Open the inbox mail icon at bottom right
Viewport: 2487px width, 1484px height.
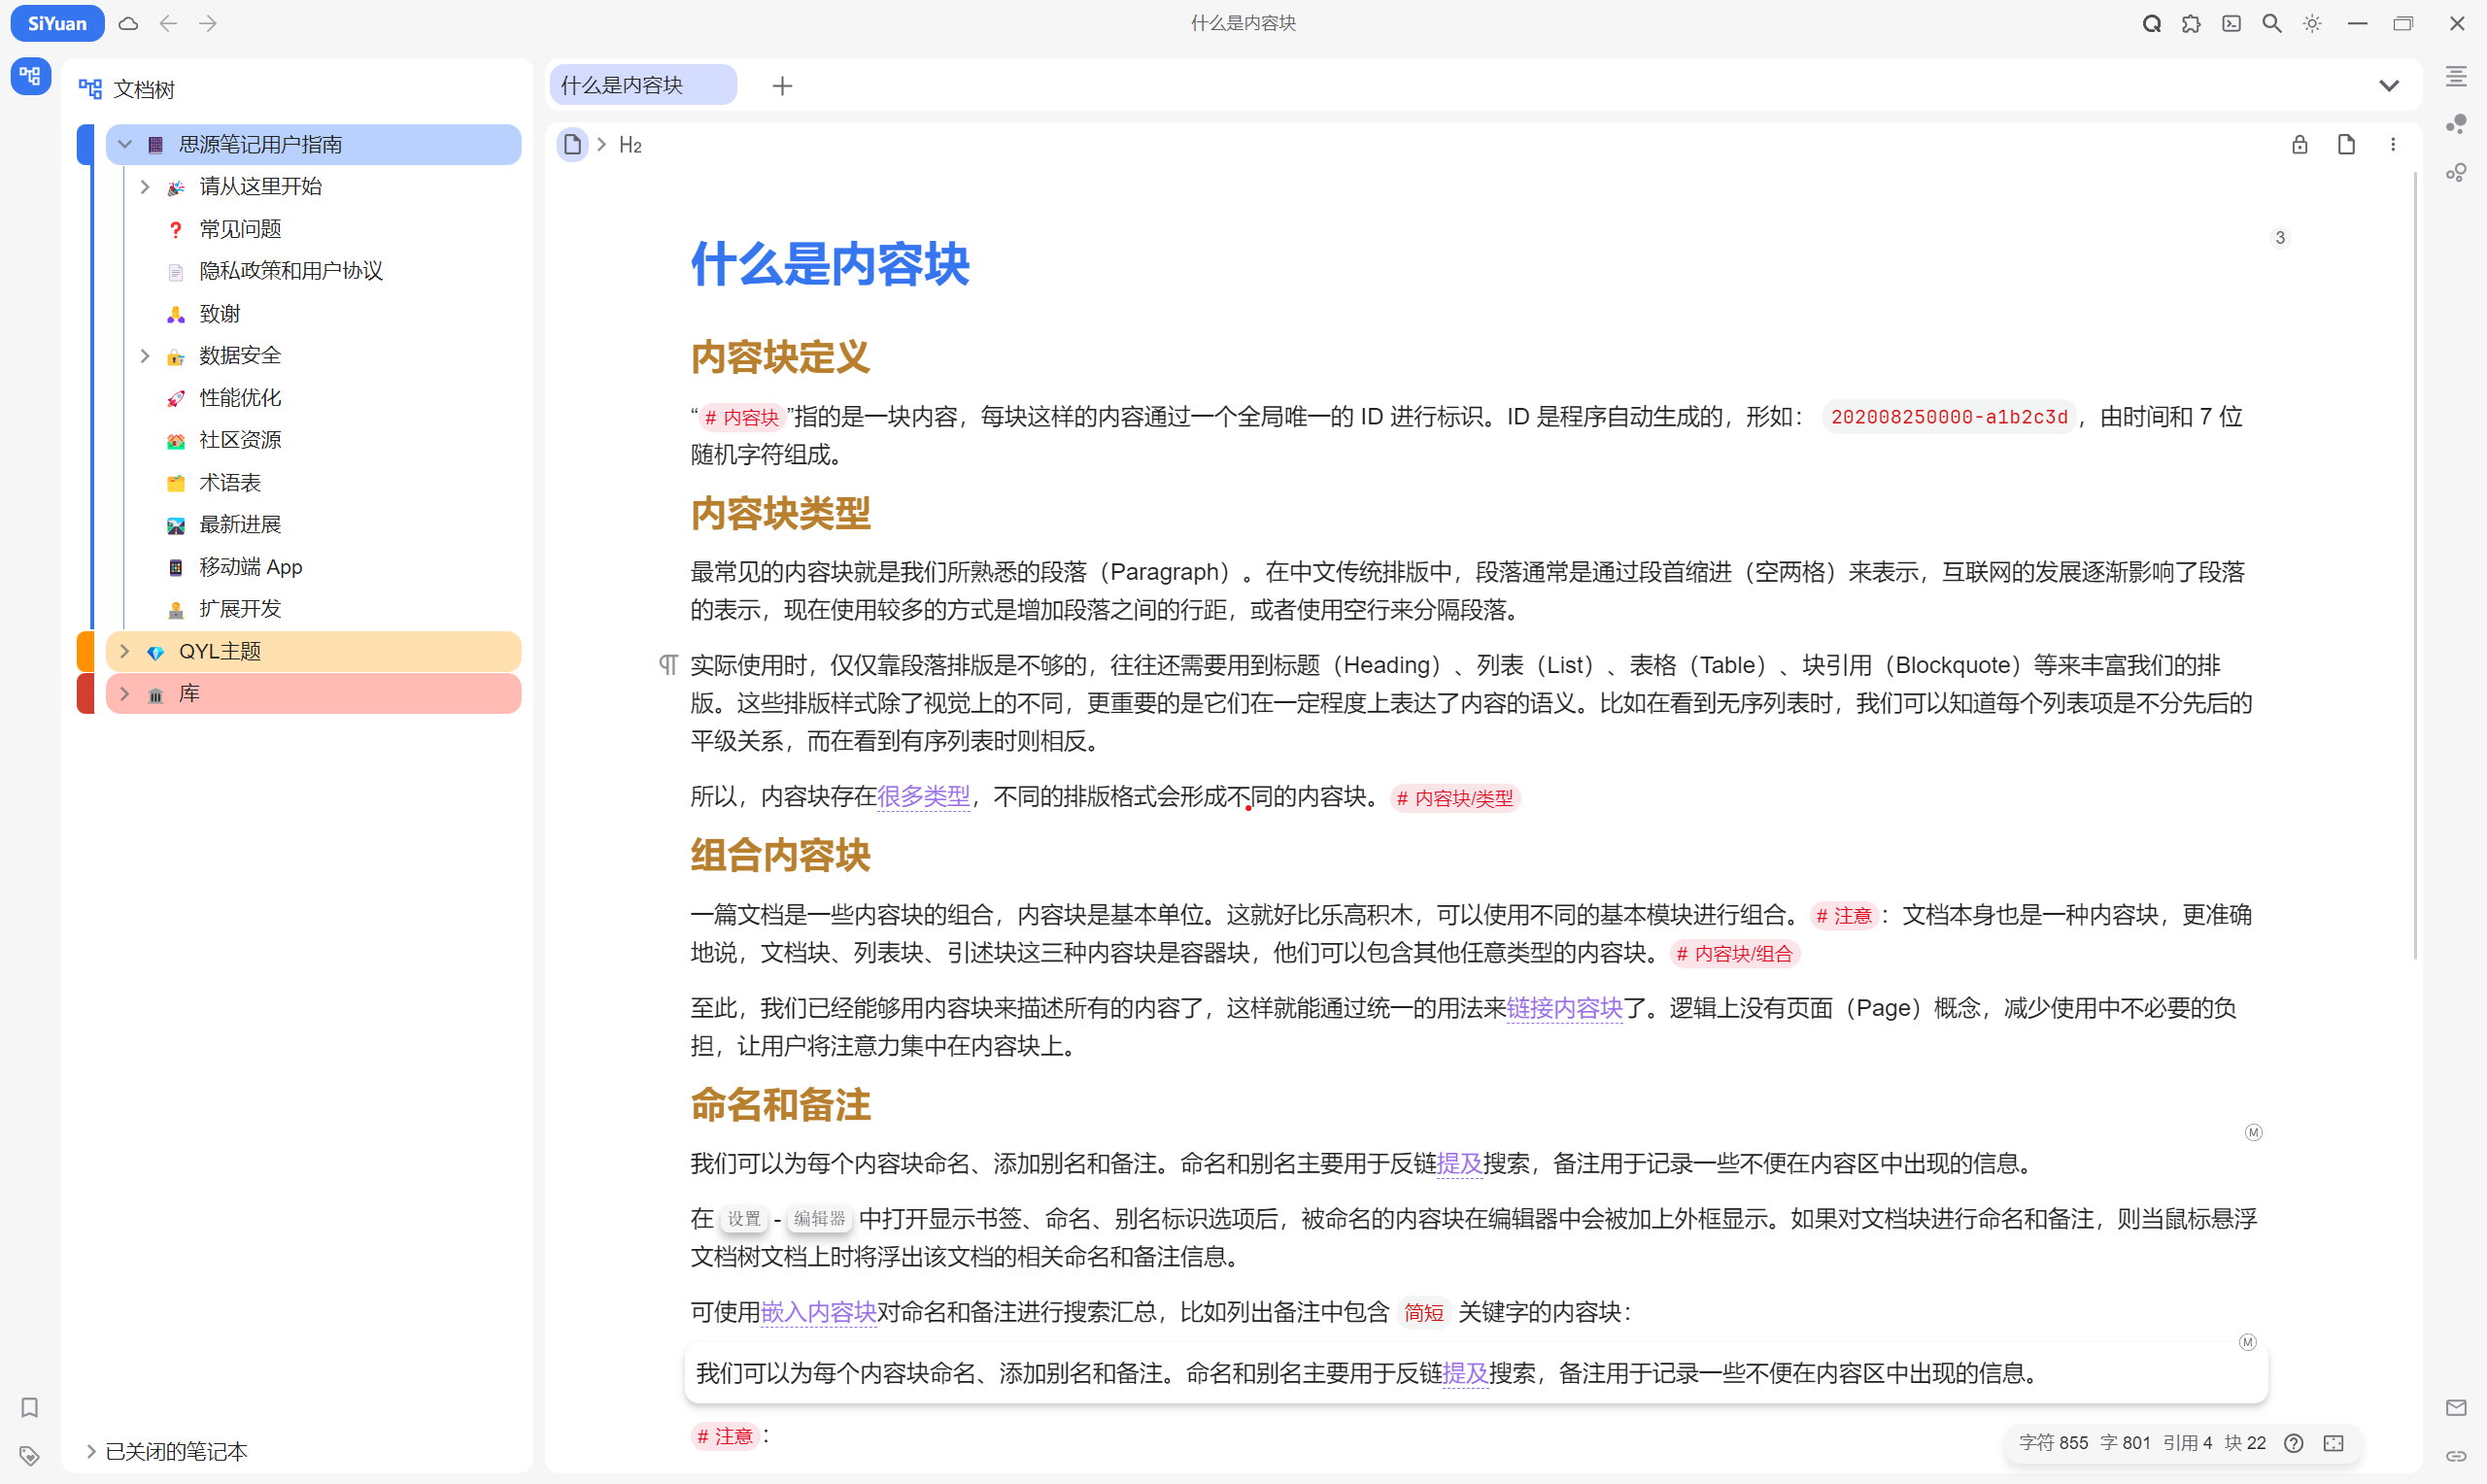(x=2456, y=1408)
